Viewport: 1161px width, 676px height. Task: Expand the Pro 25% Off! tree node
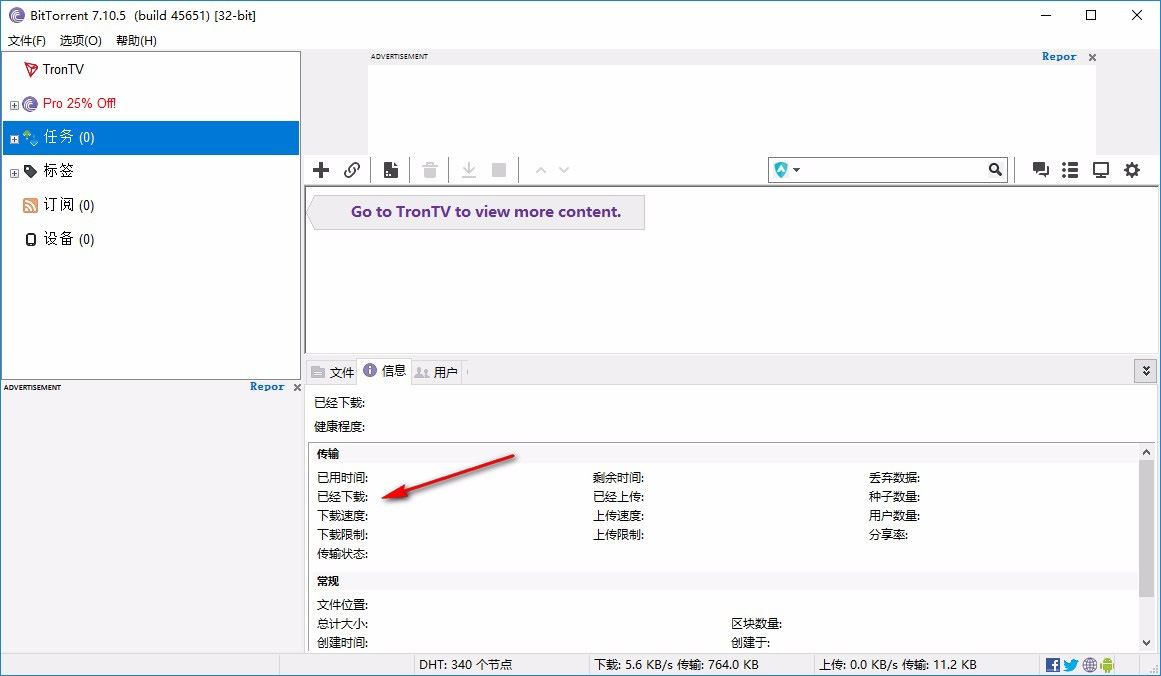(14, 105)
